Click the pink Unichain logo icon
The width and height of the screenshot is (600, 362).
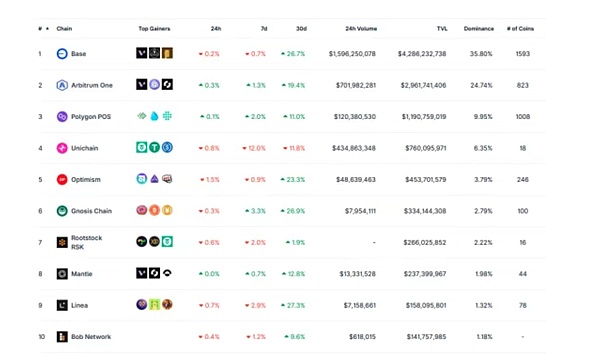62,148
